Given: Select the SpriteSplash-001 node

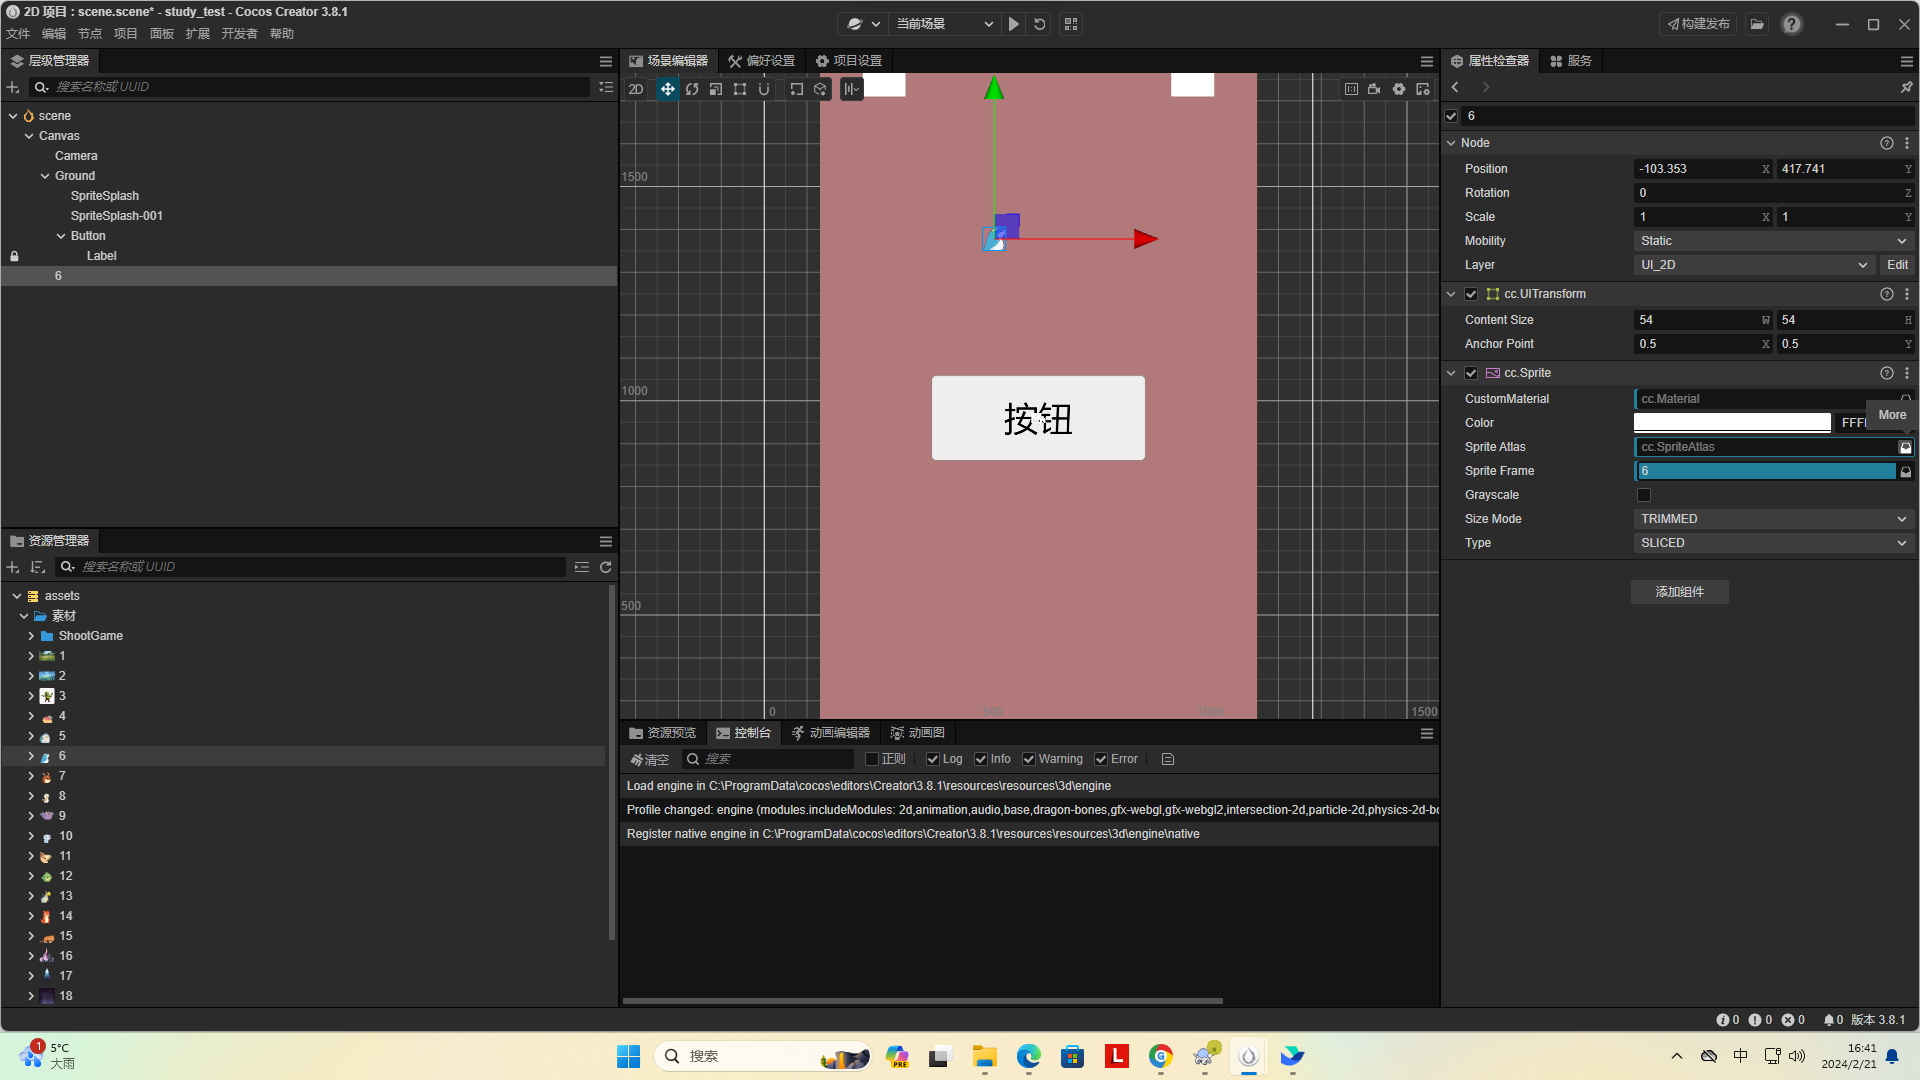Looking at the screenshot, I should coord(117,216).
